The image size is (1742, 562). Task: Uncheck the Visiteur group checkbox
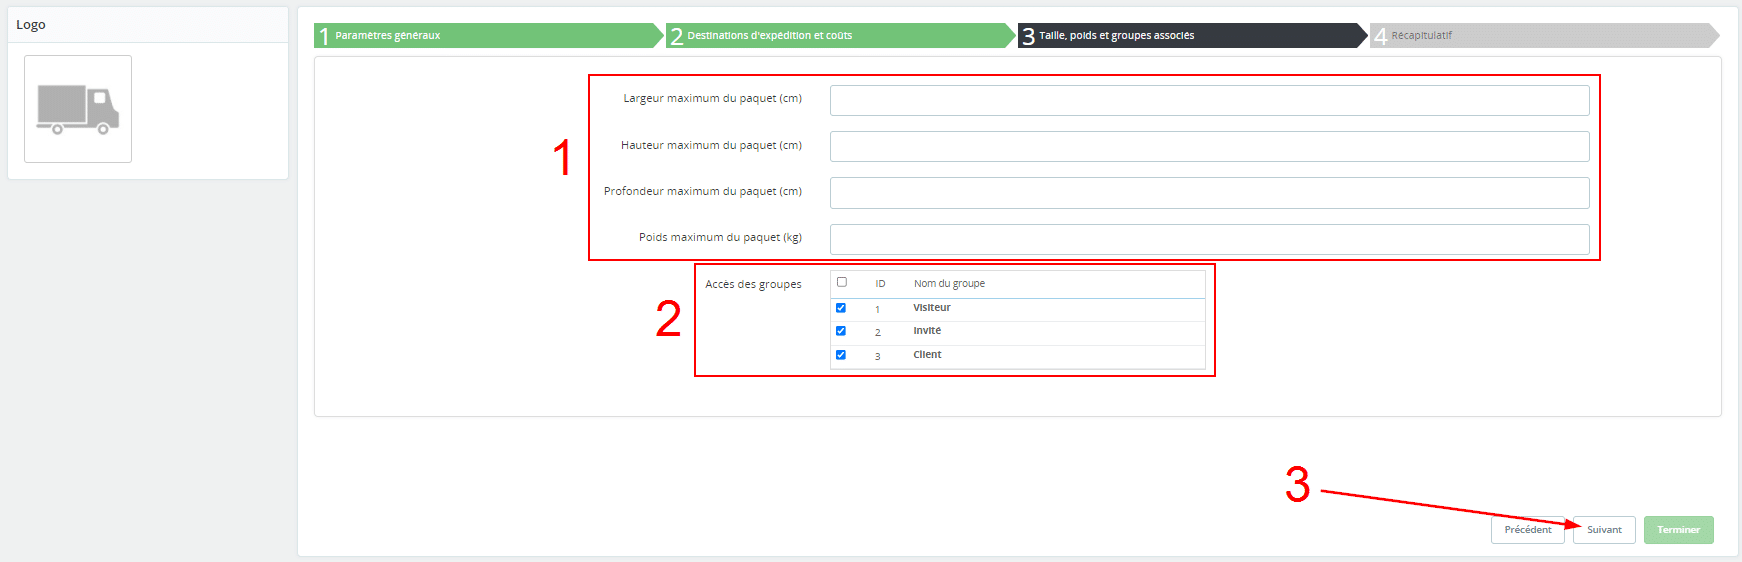(x=841, y=308)
